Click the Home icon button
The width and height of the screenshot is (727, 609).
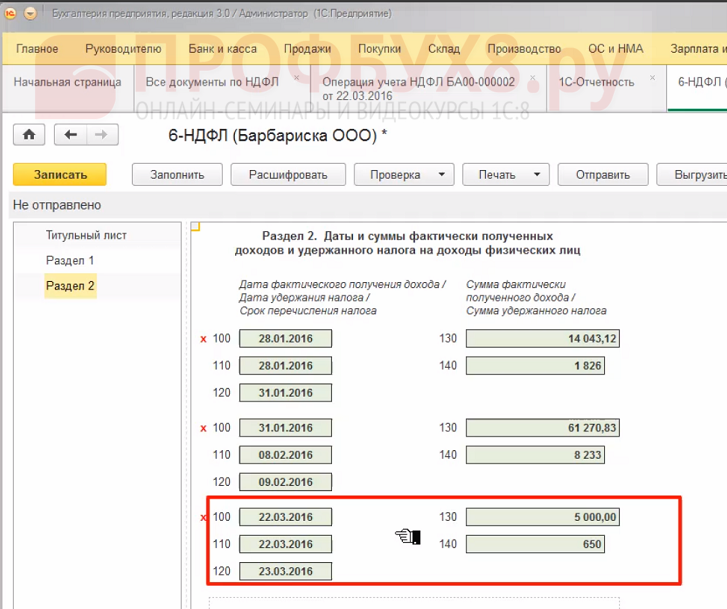click(x=29, y=135)
